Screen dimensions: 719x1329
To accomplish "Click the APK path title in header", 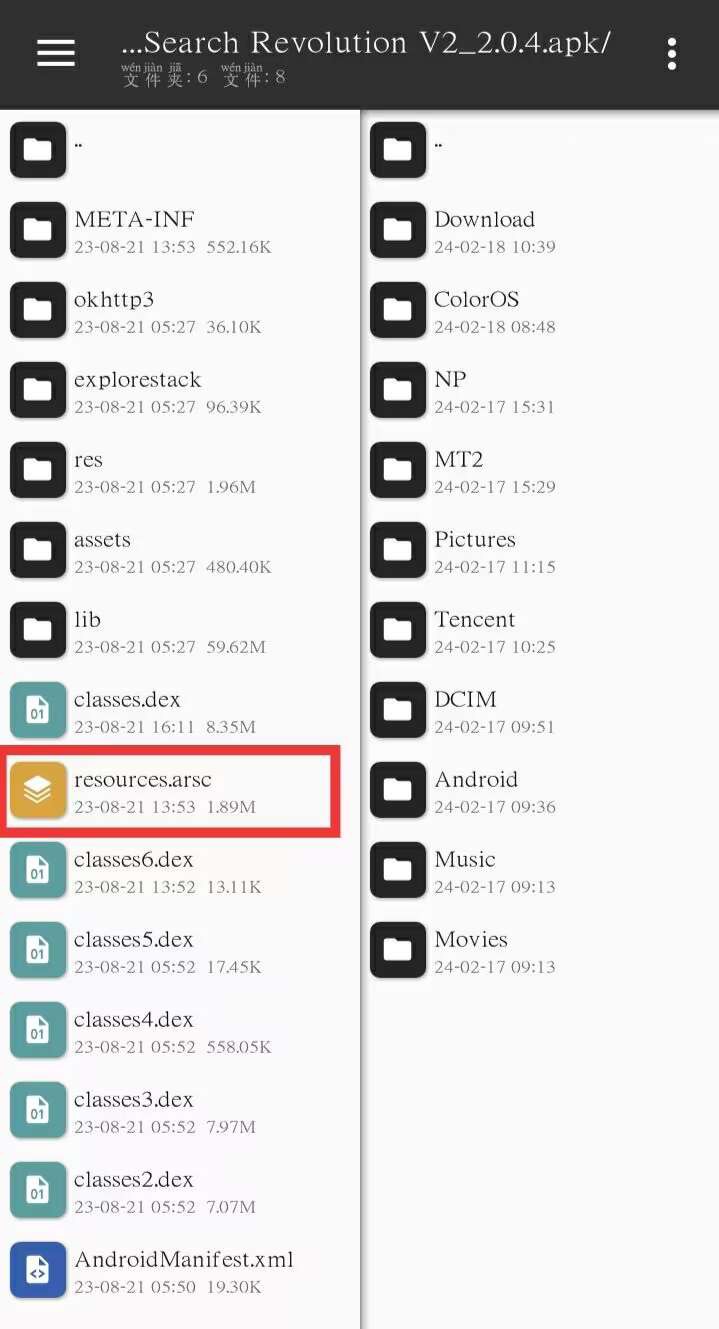I will coord(366,43).
